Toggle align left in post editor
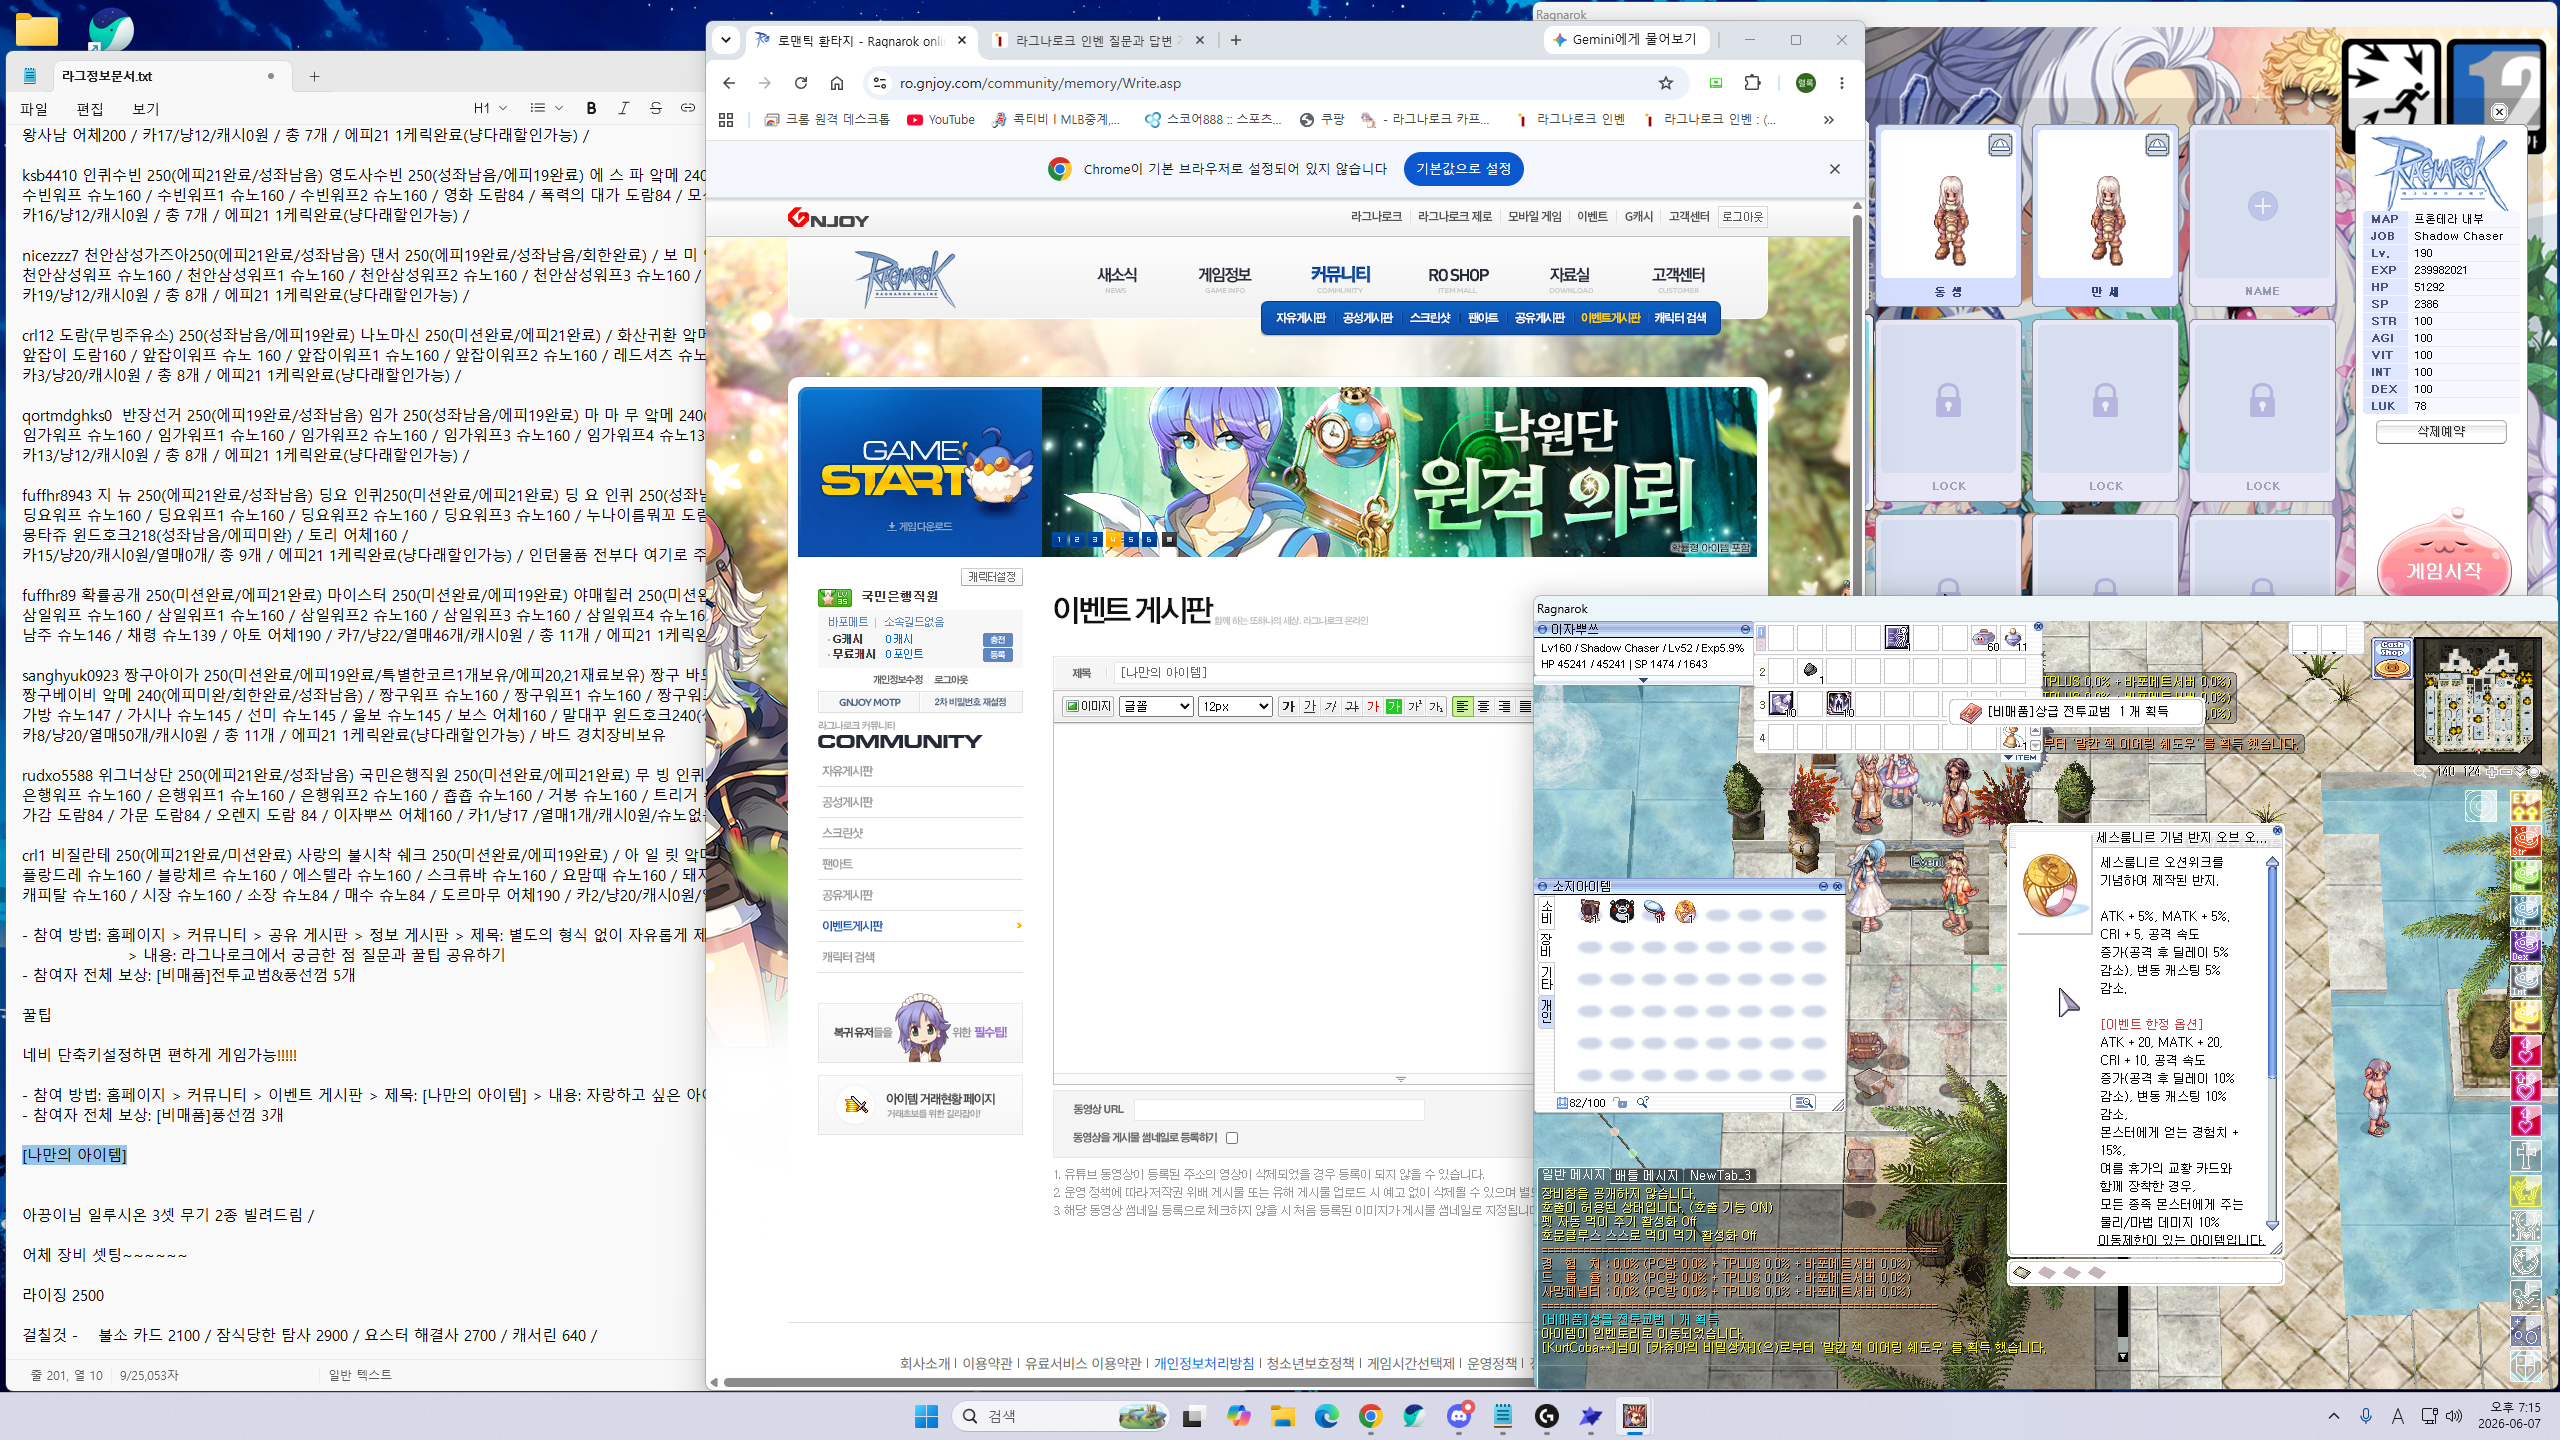Screen dimensions: 2560x1440 (x=1462, y=706)
